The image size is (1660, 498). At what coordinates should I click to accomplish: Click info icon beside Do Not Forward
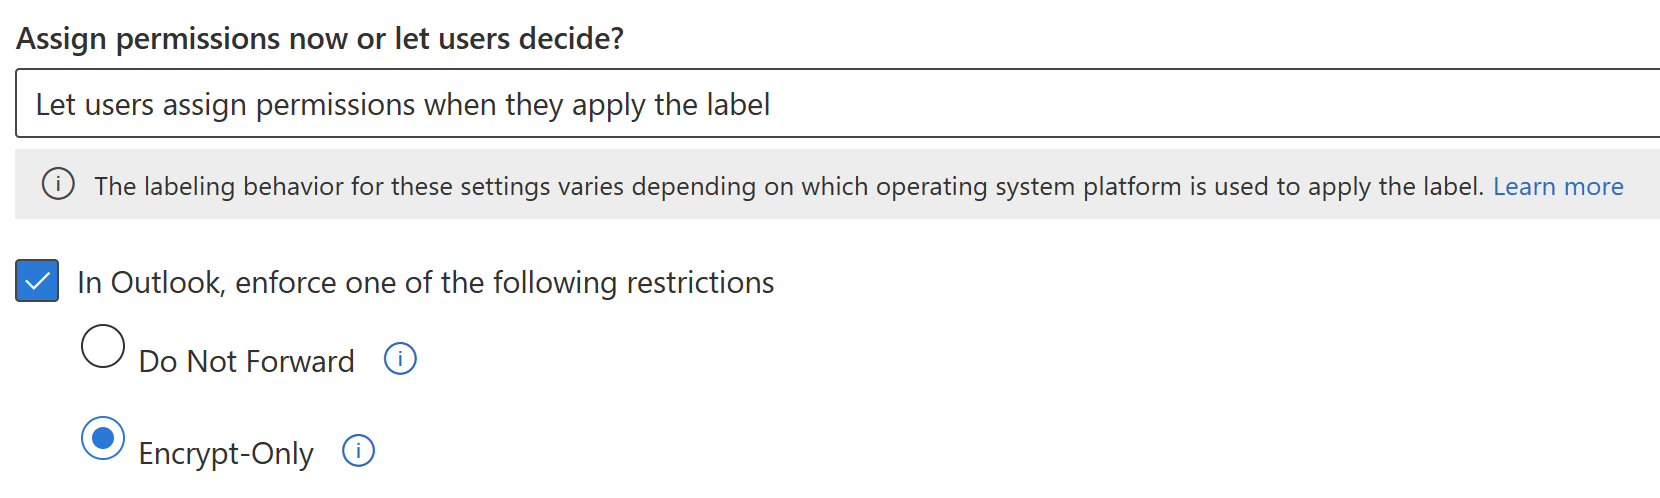click(400, 358)
